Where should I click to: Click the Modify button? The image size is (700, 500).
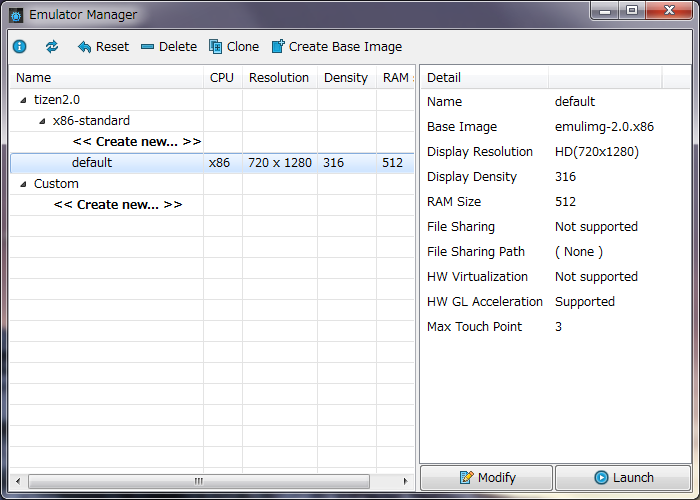[x=487, y=478]
